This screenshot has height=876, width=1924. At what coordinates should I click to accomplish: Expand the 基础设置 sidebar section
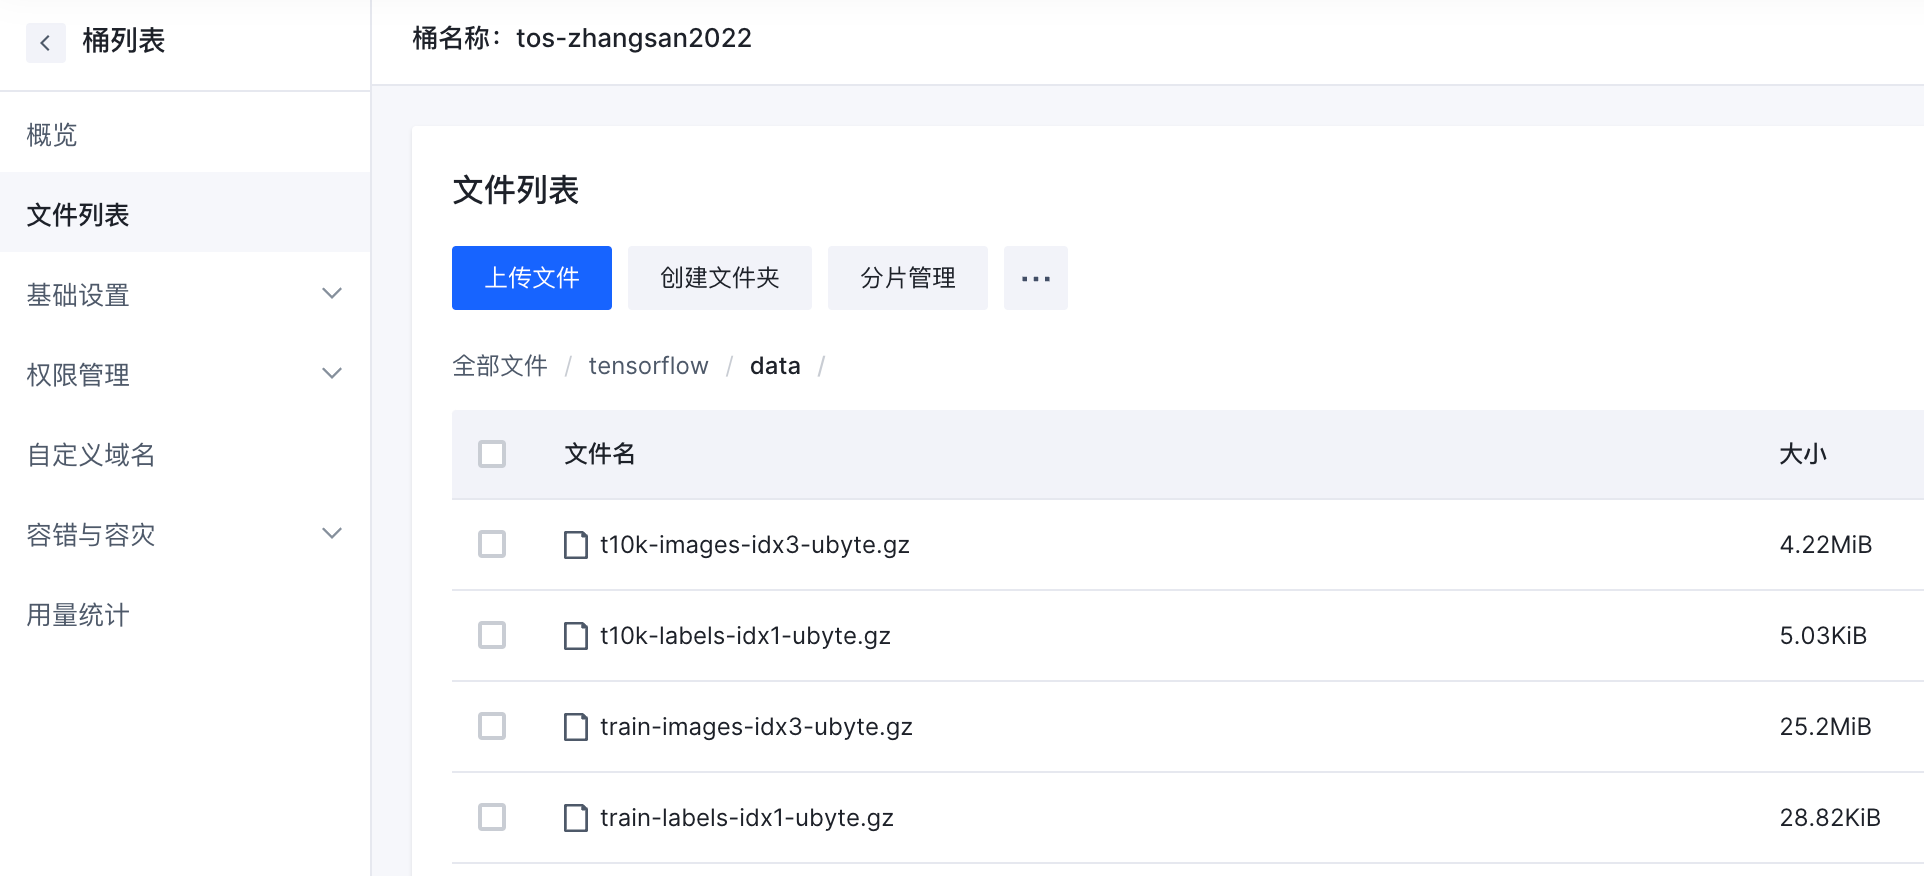click(332, 294)
